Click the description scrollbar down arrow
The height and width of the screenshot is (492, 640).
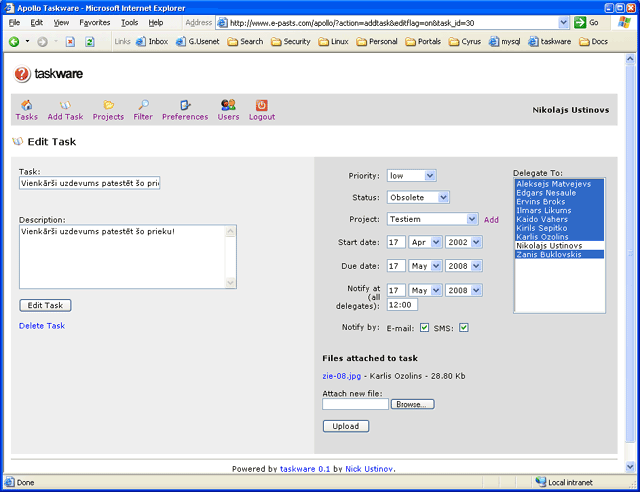pyautogui.click(x=231, y=283)
